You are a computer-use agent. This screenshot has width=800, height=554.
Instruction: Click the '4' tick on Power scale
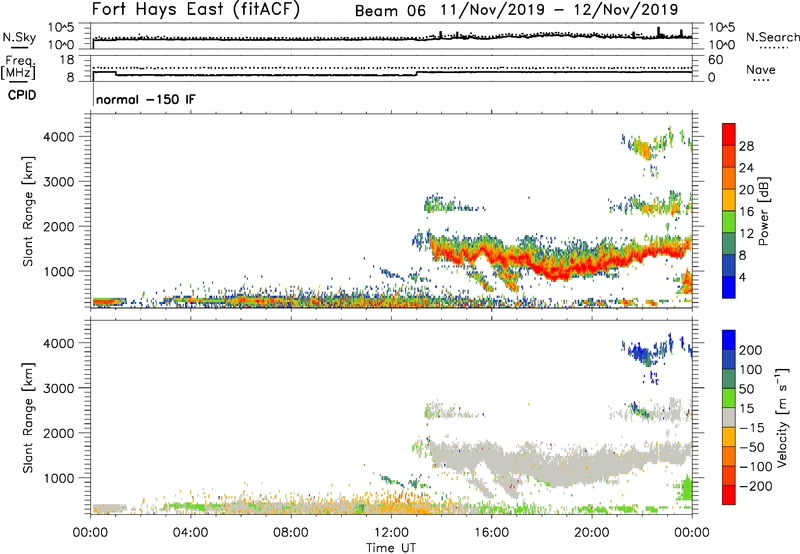coord(742,277)
